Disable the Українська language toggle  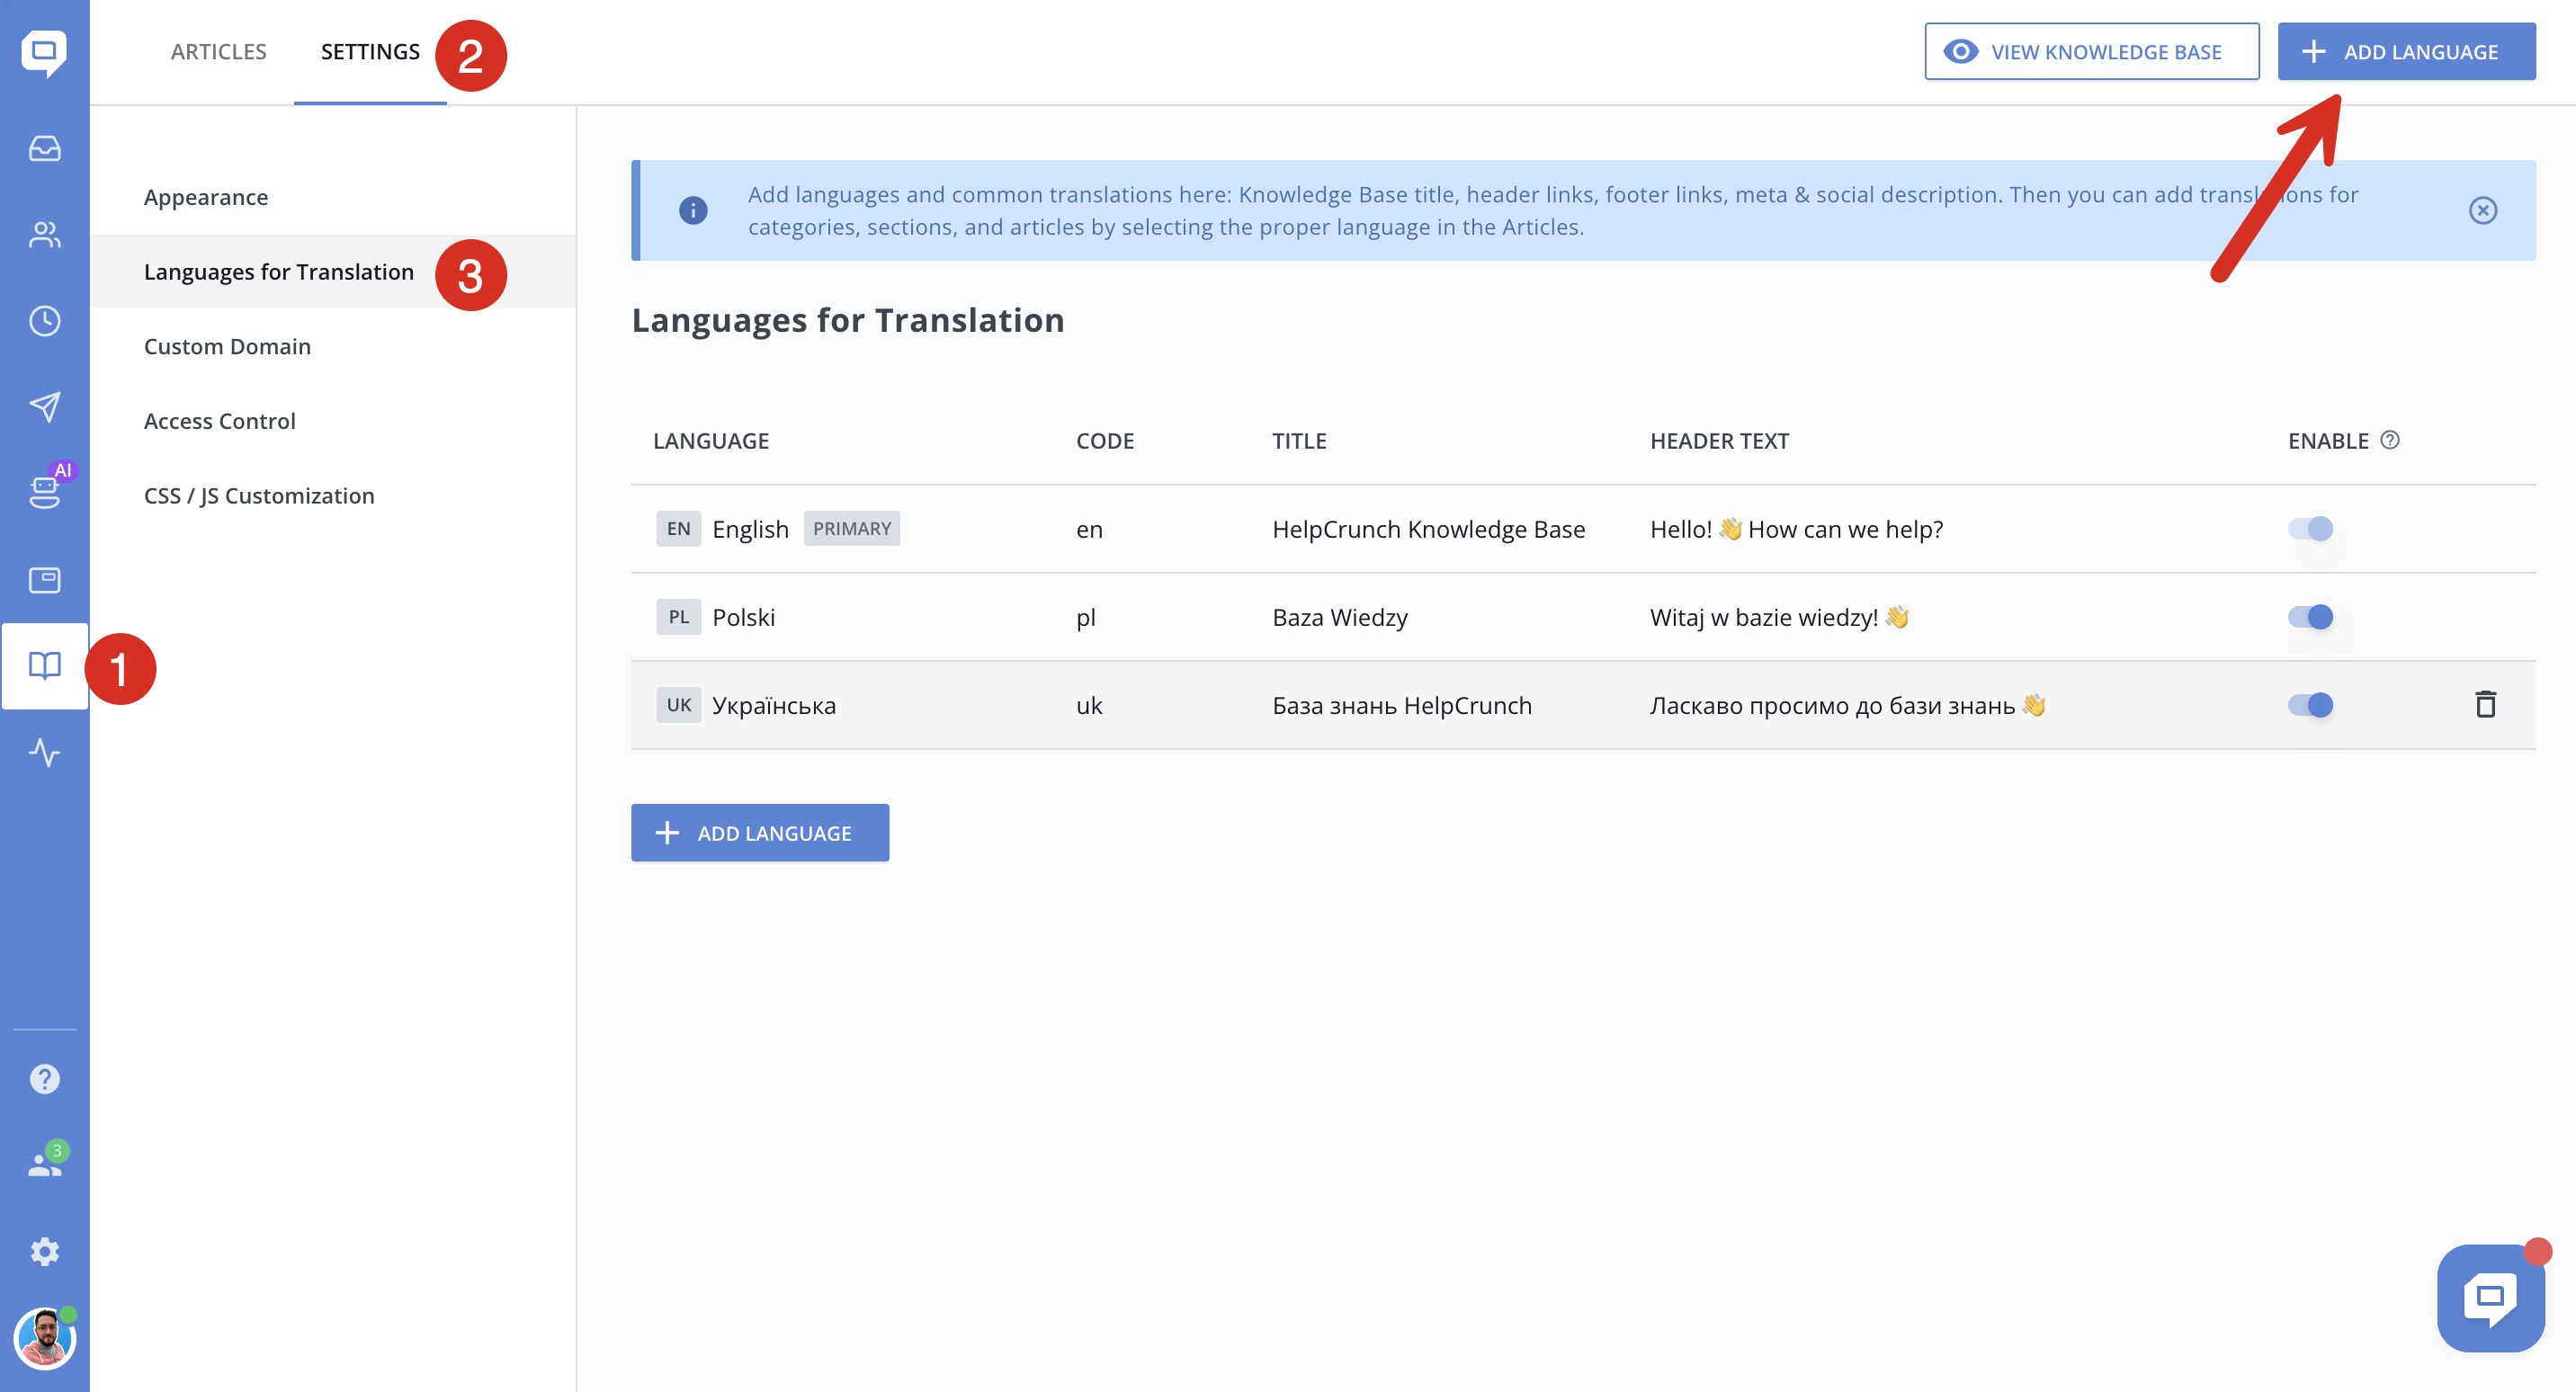coord(2310,705)
